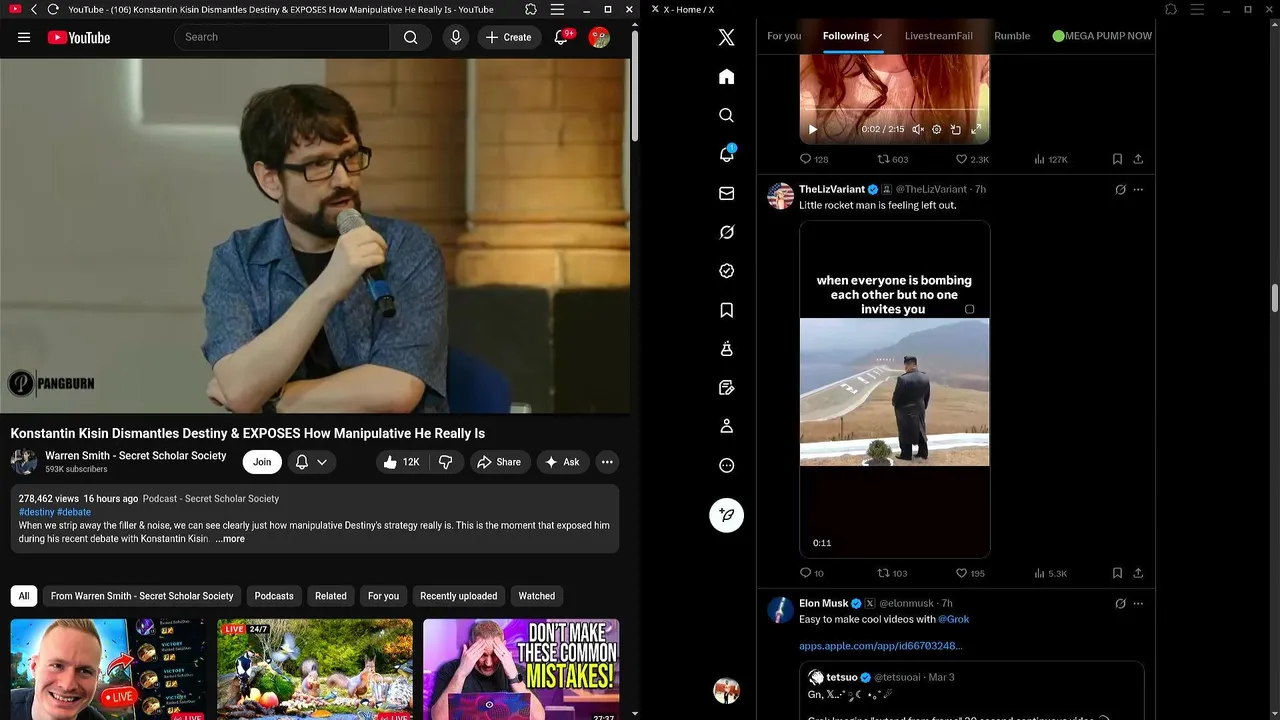
Task: Open the apps.apple.com link in Elon's post
Action: tap(880, 646)
